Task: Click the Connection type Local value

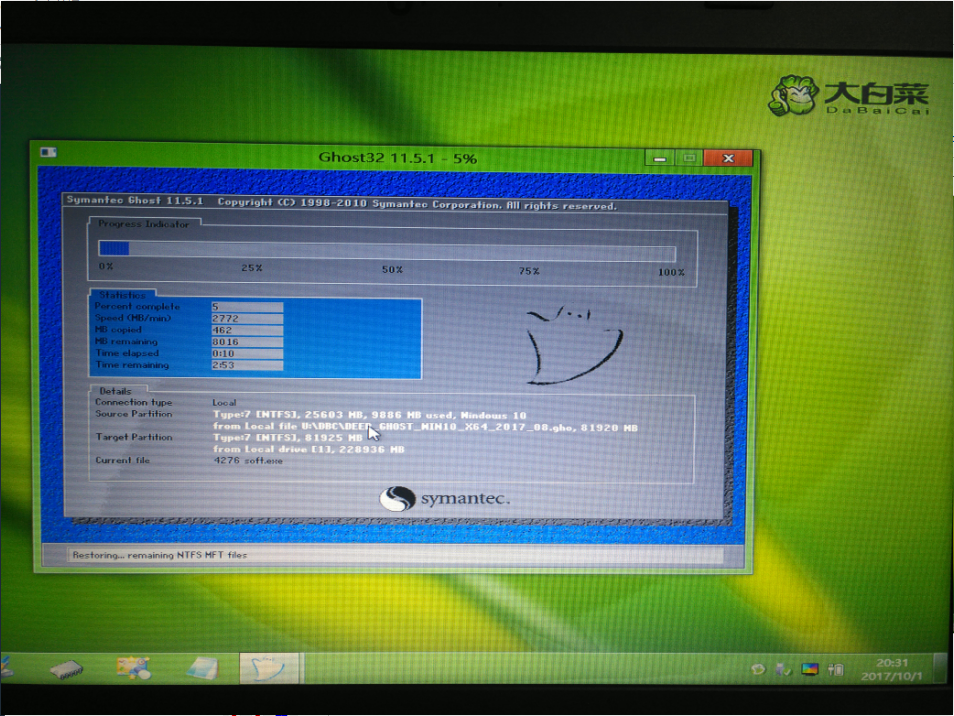Action: [224, 403]
